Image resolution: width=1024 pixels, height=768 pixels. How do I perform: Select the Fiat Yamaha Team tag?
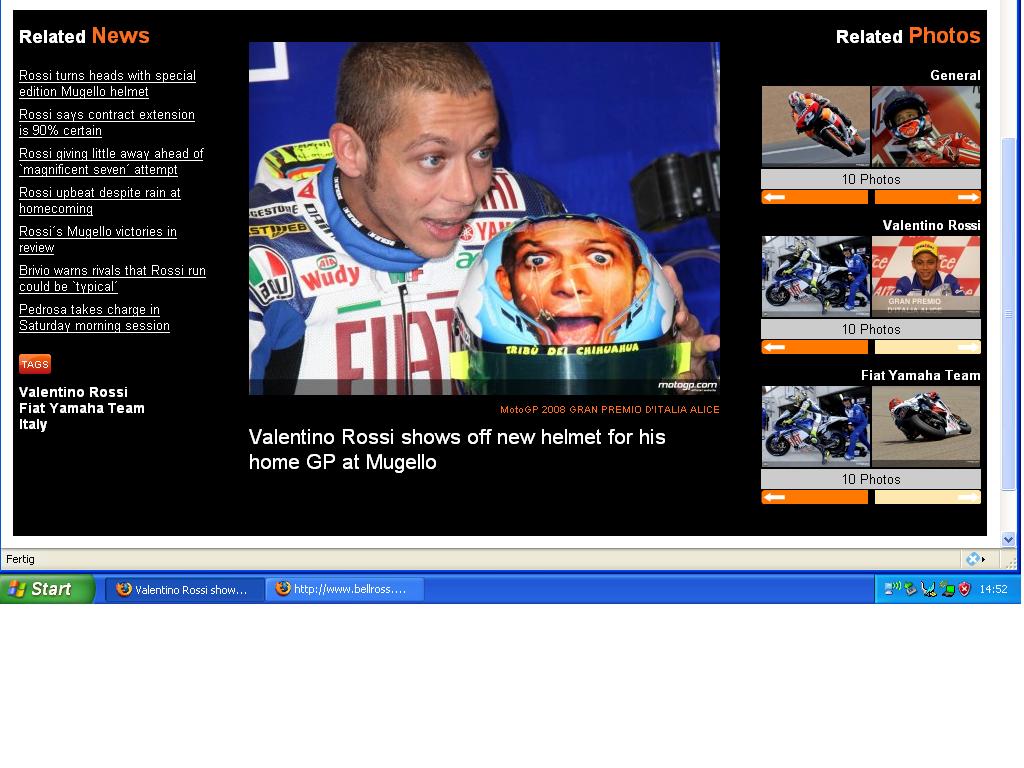82,408
